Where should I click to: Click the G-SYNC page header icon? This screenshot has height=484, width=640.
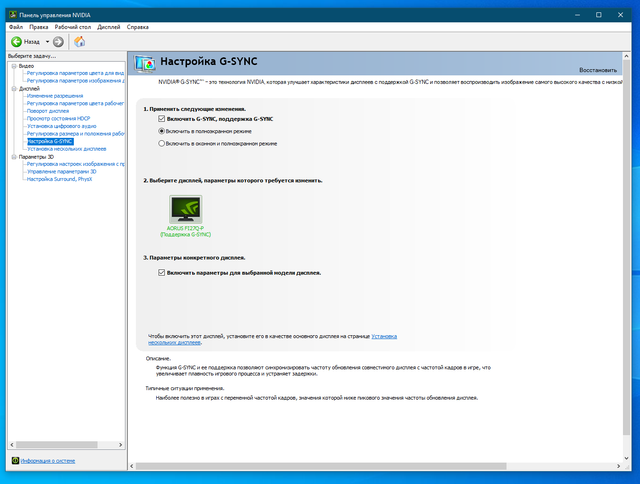144,63
